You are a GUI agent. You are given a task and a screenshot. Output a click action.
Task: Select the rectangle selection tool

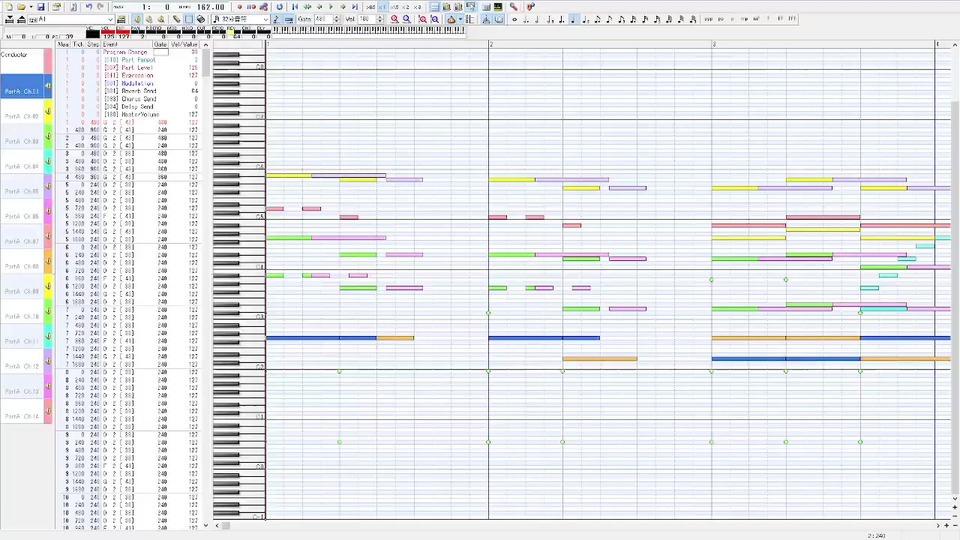189,19
